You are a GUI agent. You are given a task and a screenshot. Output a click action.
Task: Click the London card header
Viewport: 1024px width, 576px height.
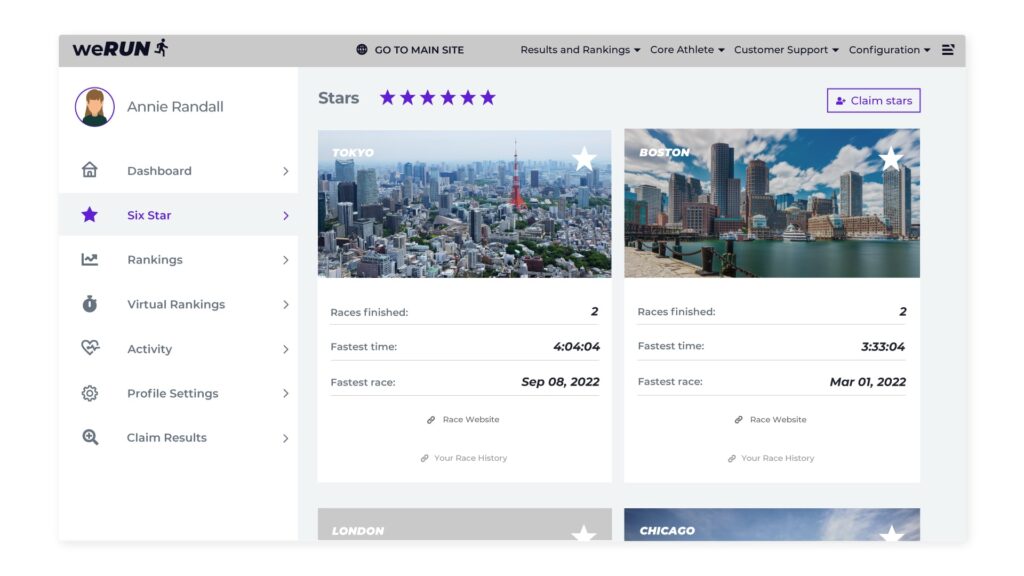pos(464,524)
